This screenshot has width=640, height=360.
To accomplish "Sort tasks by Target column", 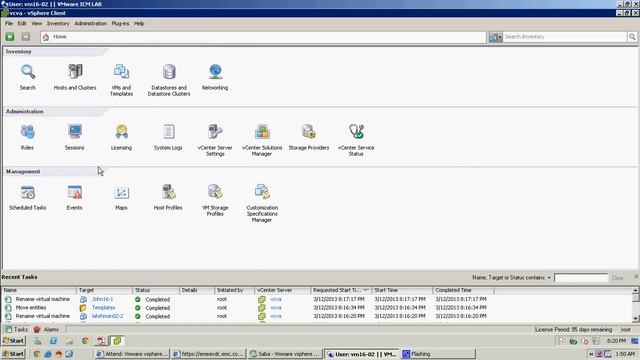I will [104, 290].
